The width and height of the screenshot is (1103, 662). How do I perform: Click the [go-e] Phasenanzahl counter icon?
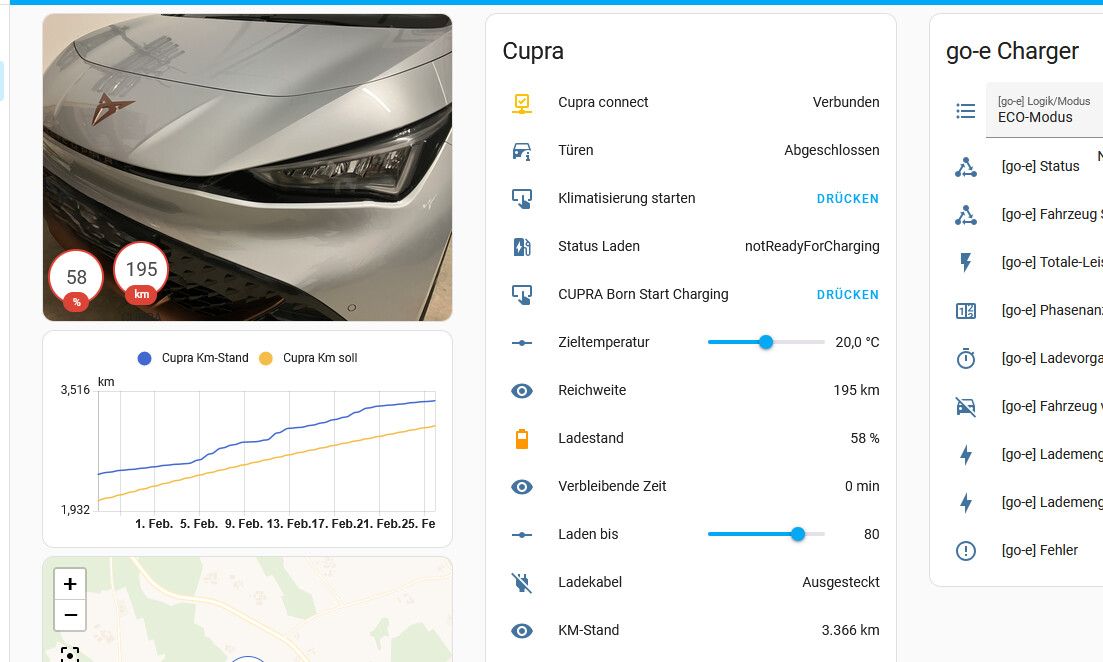coord(966,311)
